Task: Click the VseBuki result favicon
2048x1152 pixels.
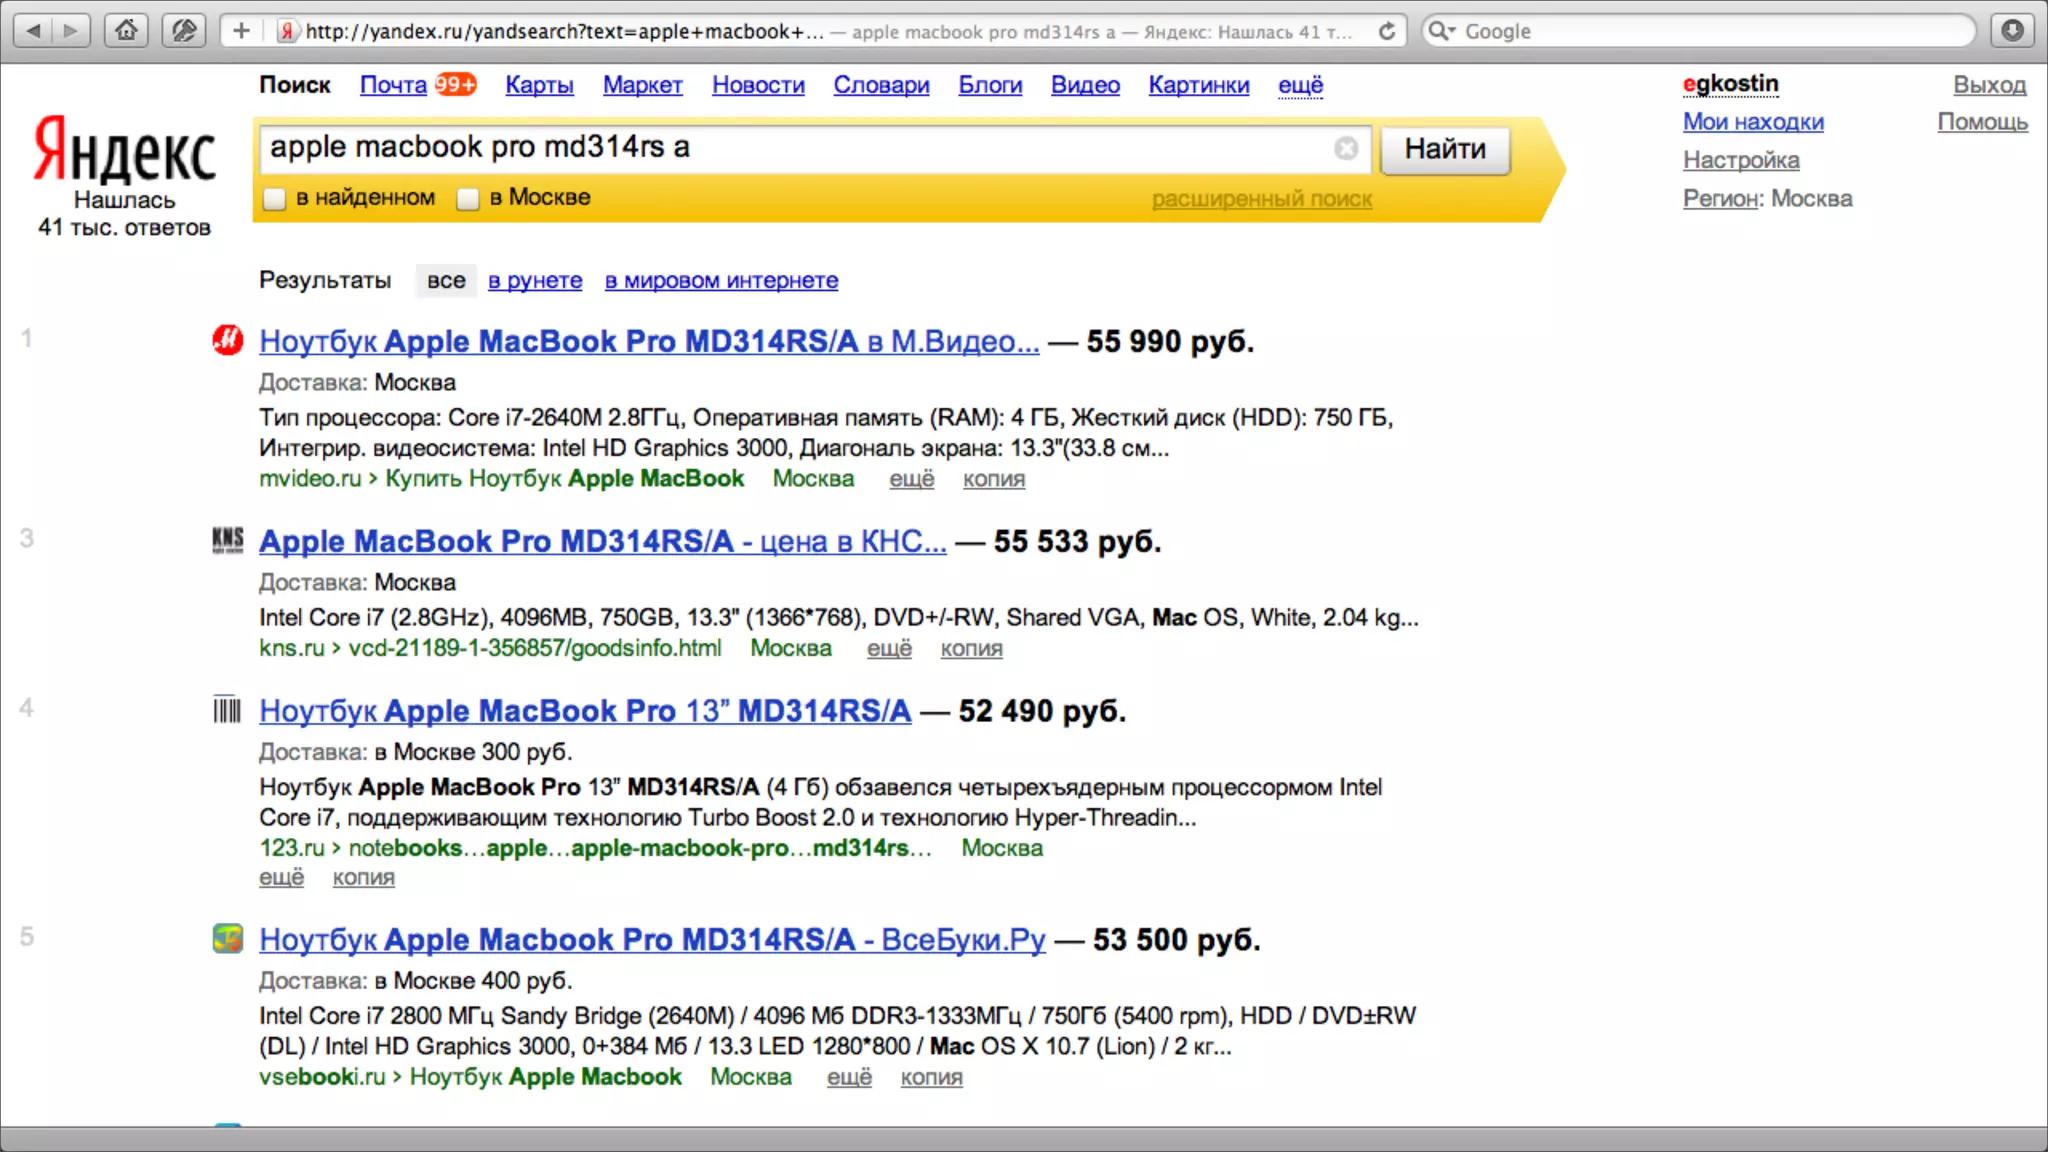Action: [228, 938]
